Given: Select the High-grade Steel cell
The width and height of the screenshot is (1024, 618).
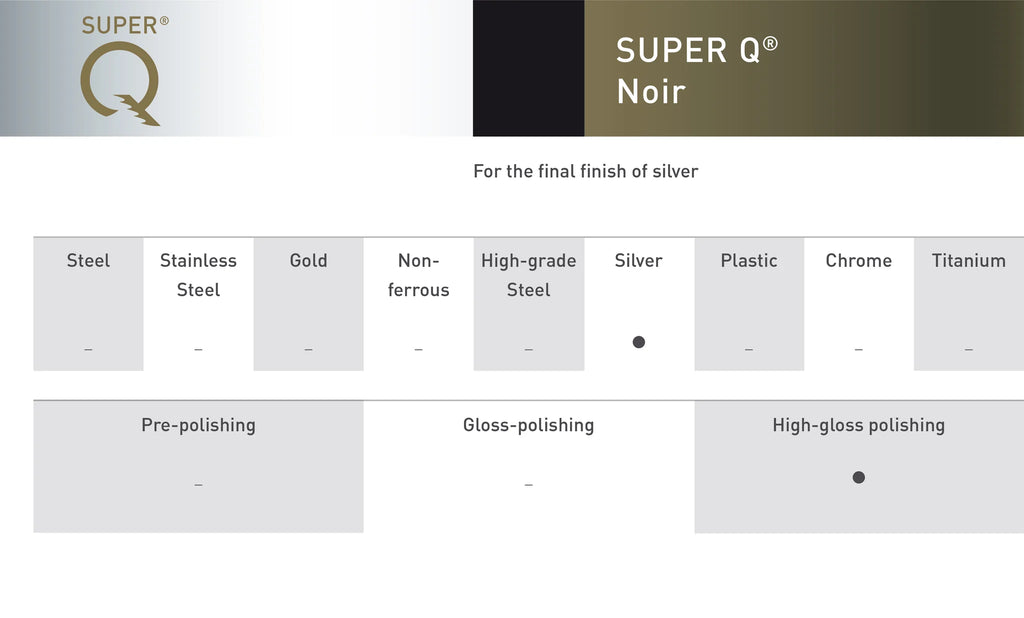Looking at the screenshot, I should pos(529,304).
